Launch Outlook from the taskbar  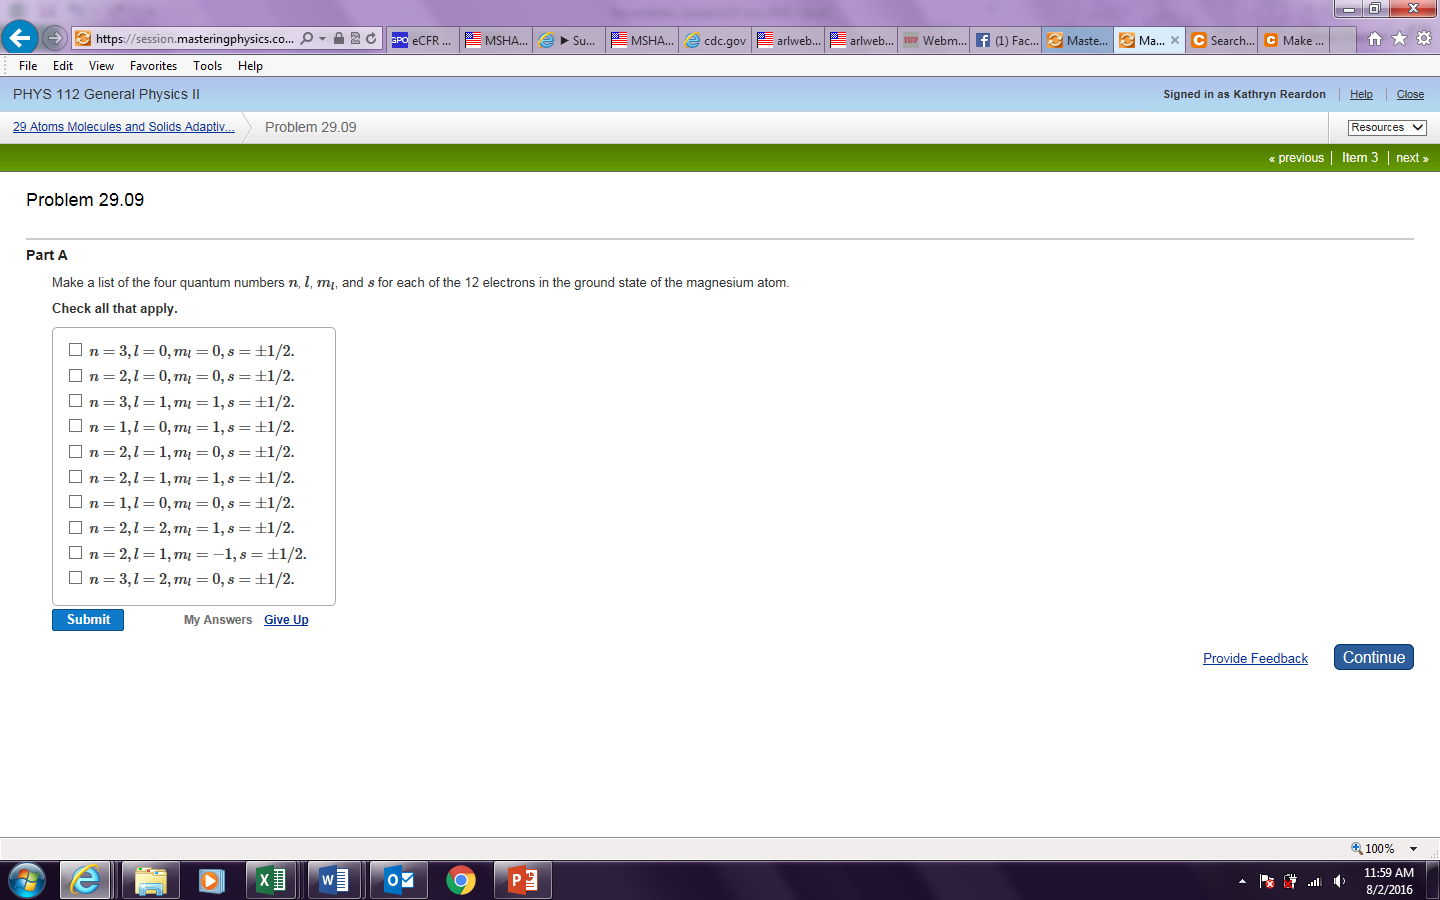point(398,880)
